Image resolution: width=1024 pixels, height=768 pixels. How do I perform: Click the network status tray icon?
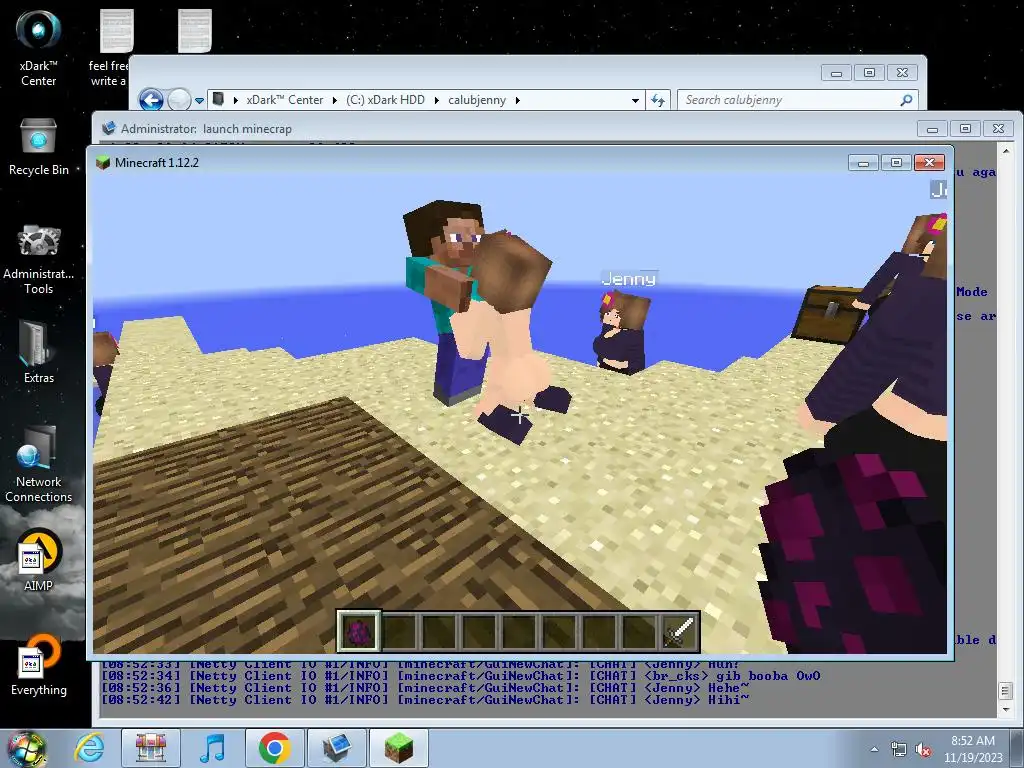(x=899, y=749)
